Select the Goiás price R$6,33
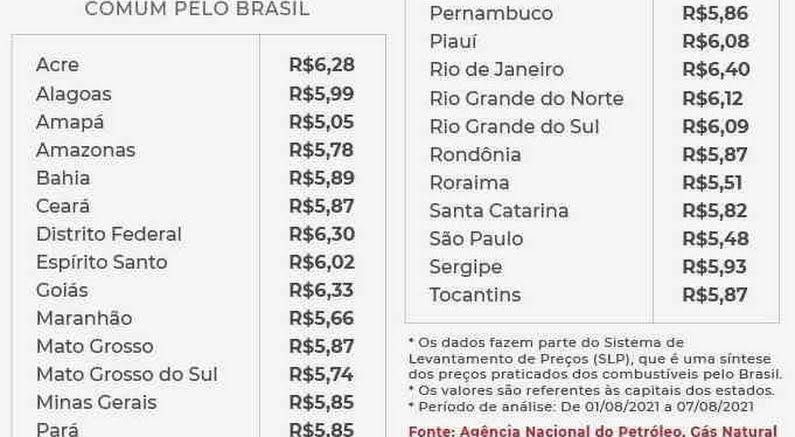Viewport: 795px width, 437px height. [321, 290]
